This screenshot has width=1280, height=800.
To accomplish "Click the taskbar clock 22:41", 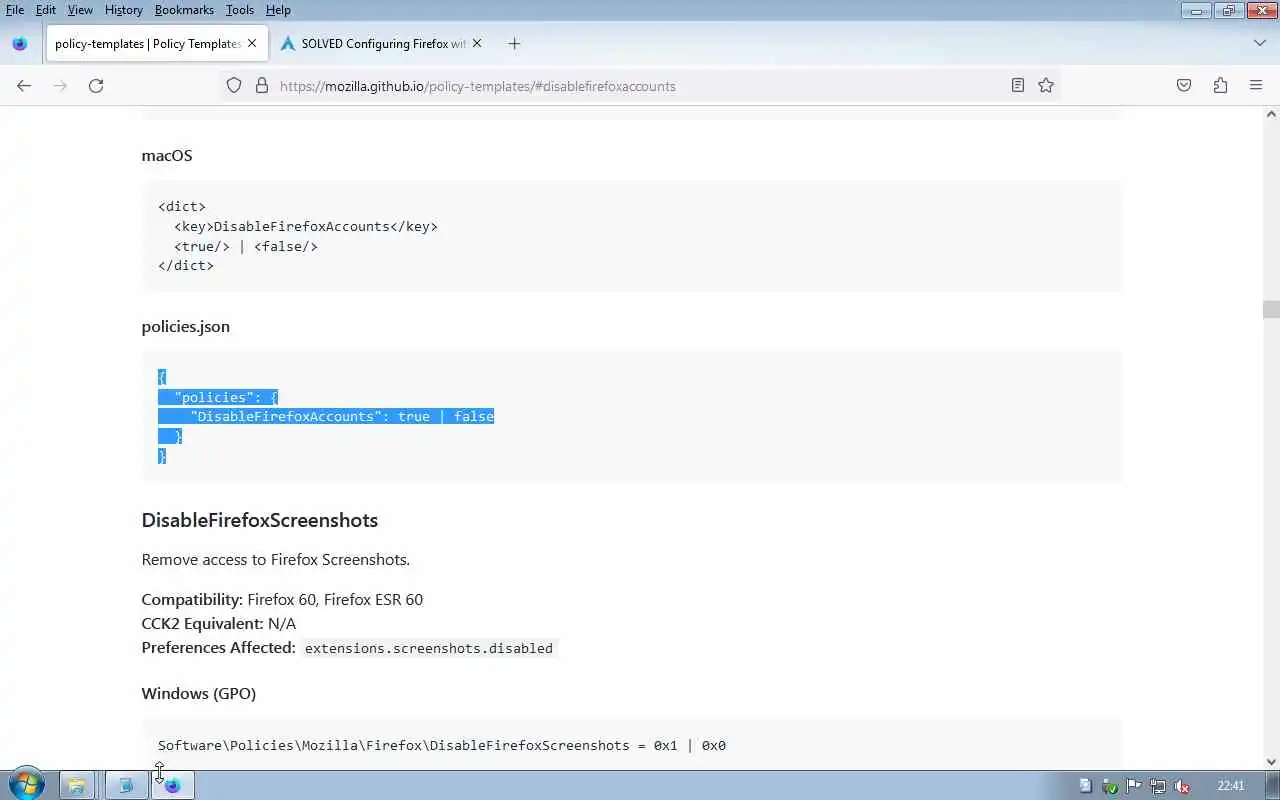I will point(1231,786).
